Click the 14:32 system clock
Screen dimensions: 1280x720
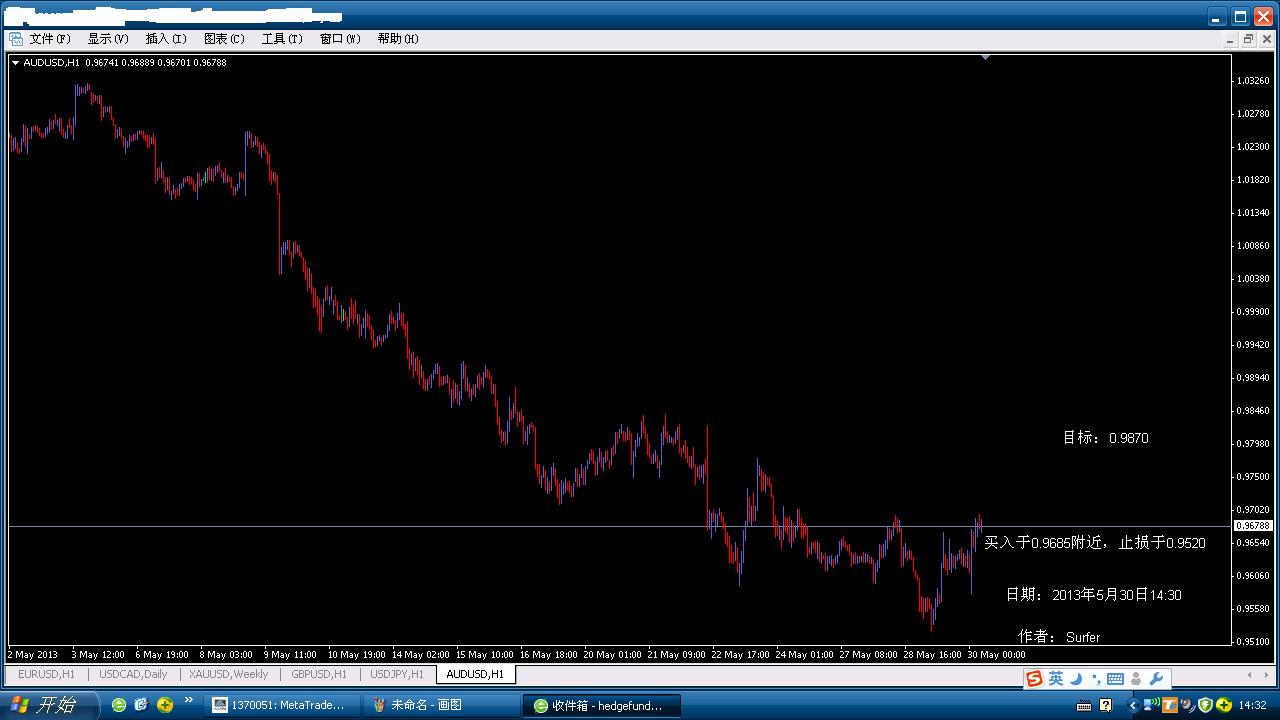pos(1253,705)
